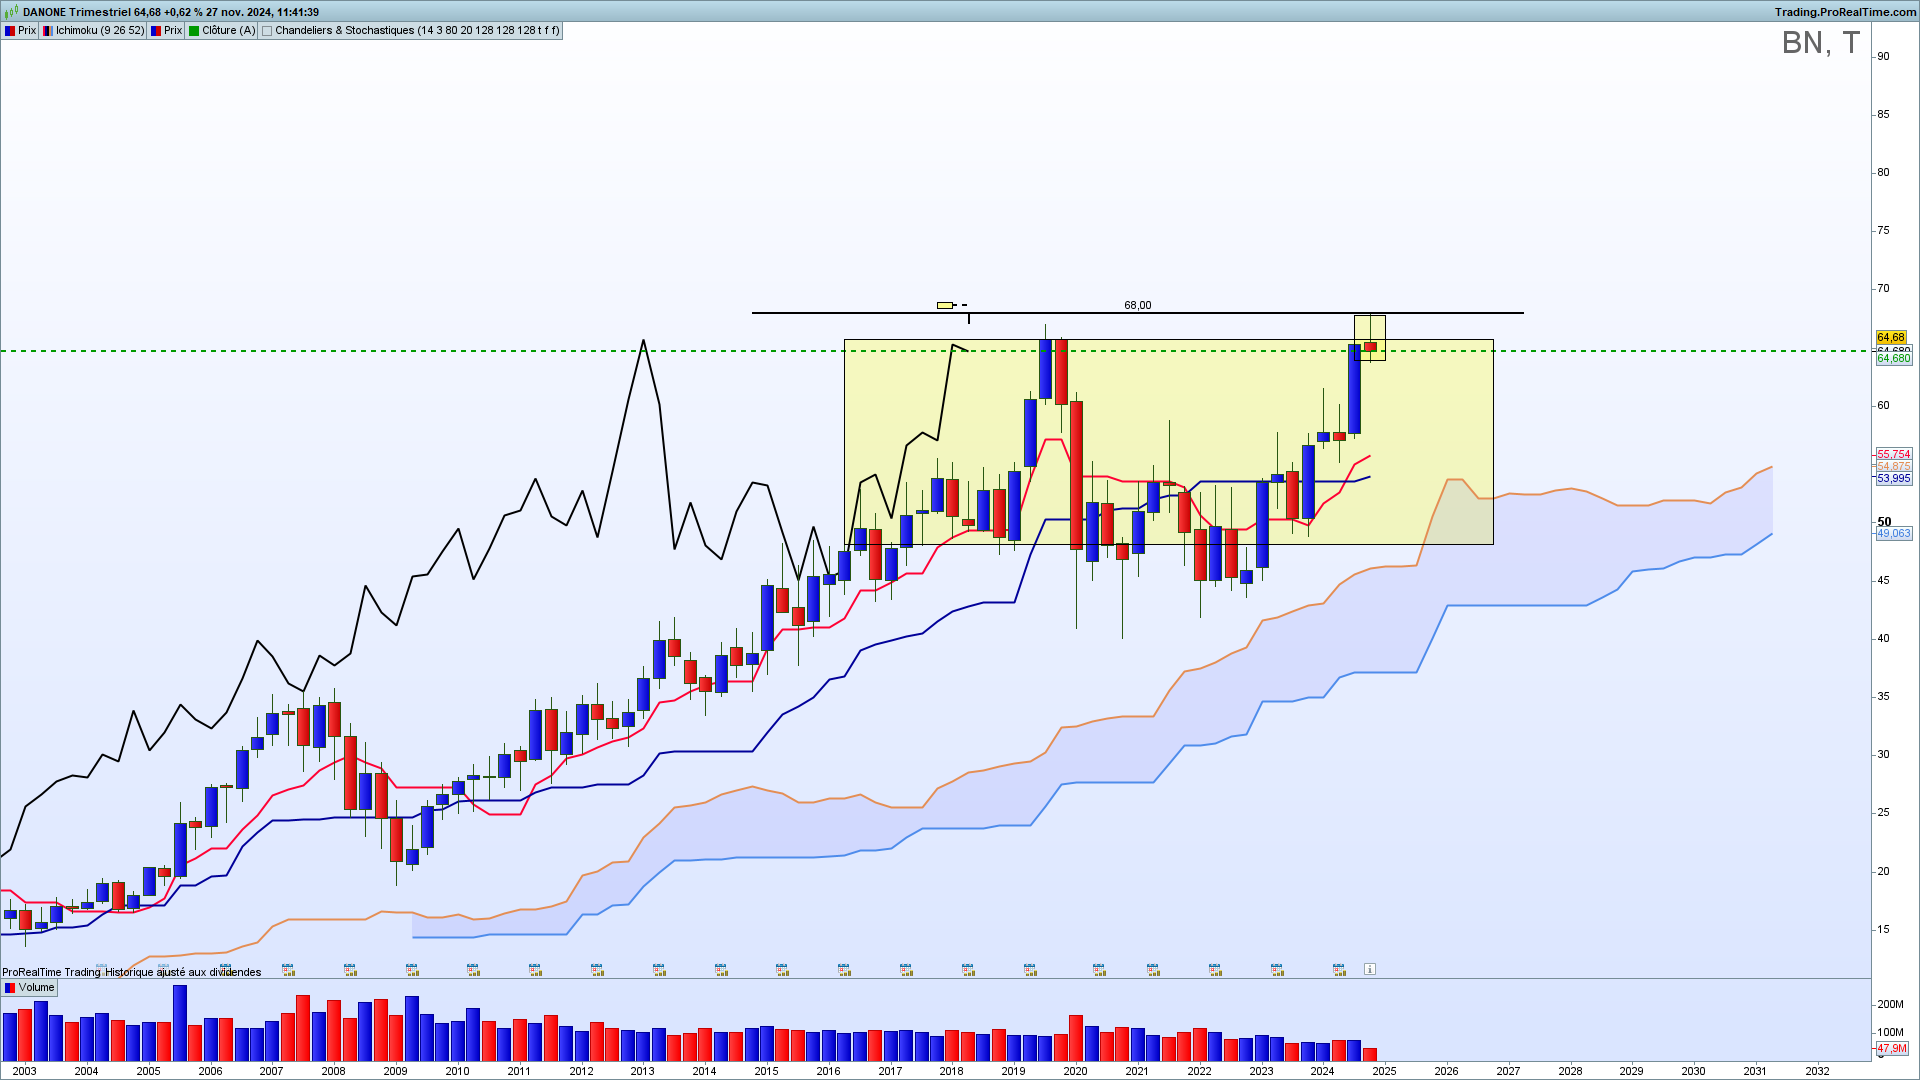Open the dividend event marker for 2018
The width and height of the screenshot is (1920, 1080).
point(969,969)
